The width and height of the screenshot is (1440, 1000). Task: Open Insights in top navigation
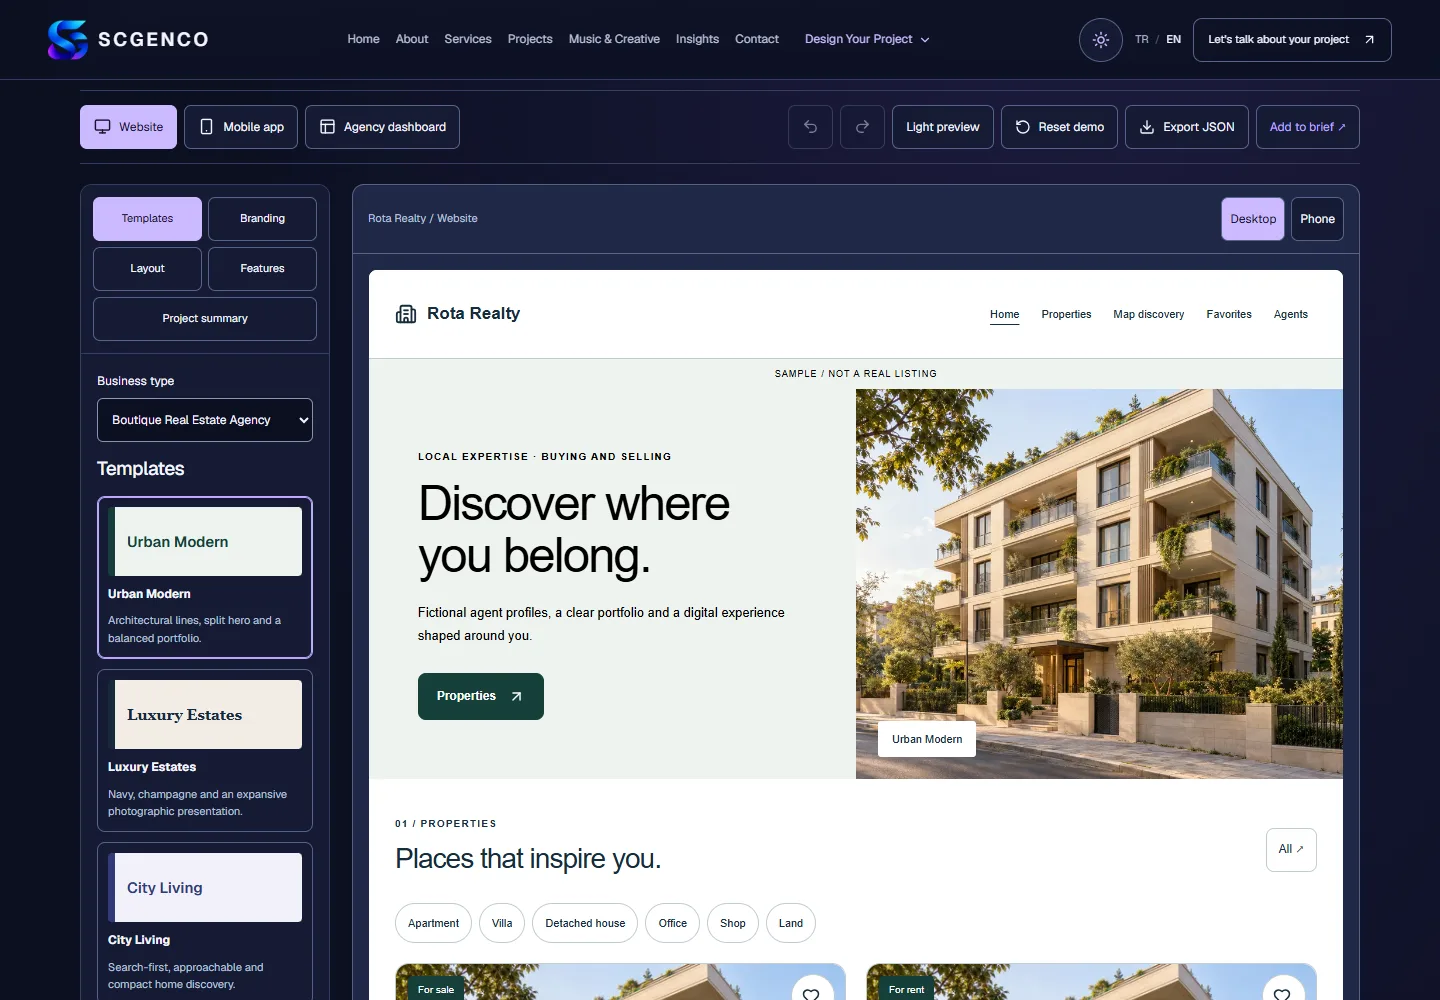click(697, 40)
